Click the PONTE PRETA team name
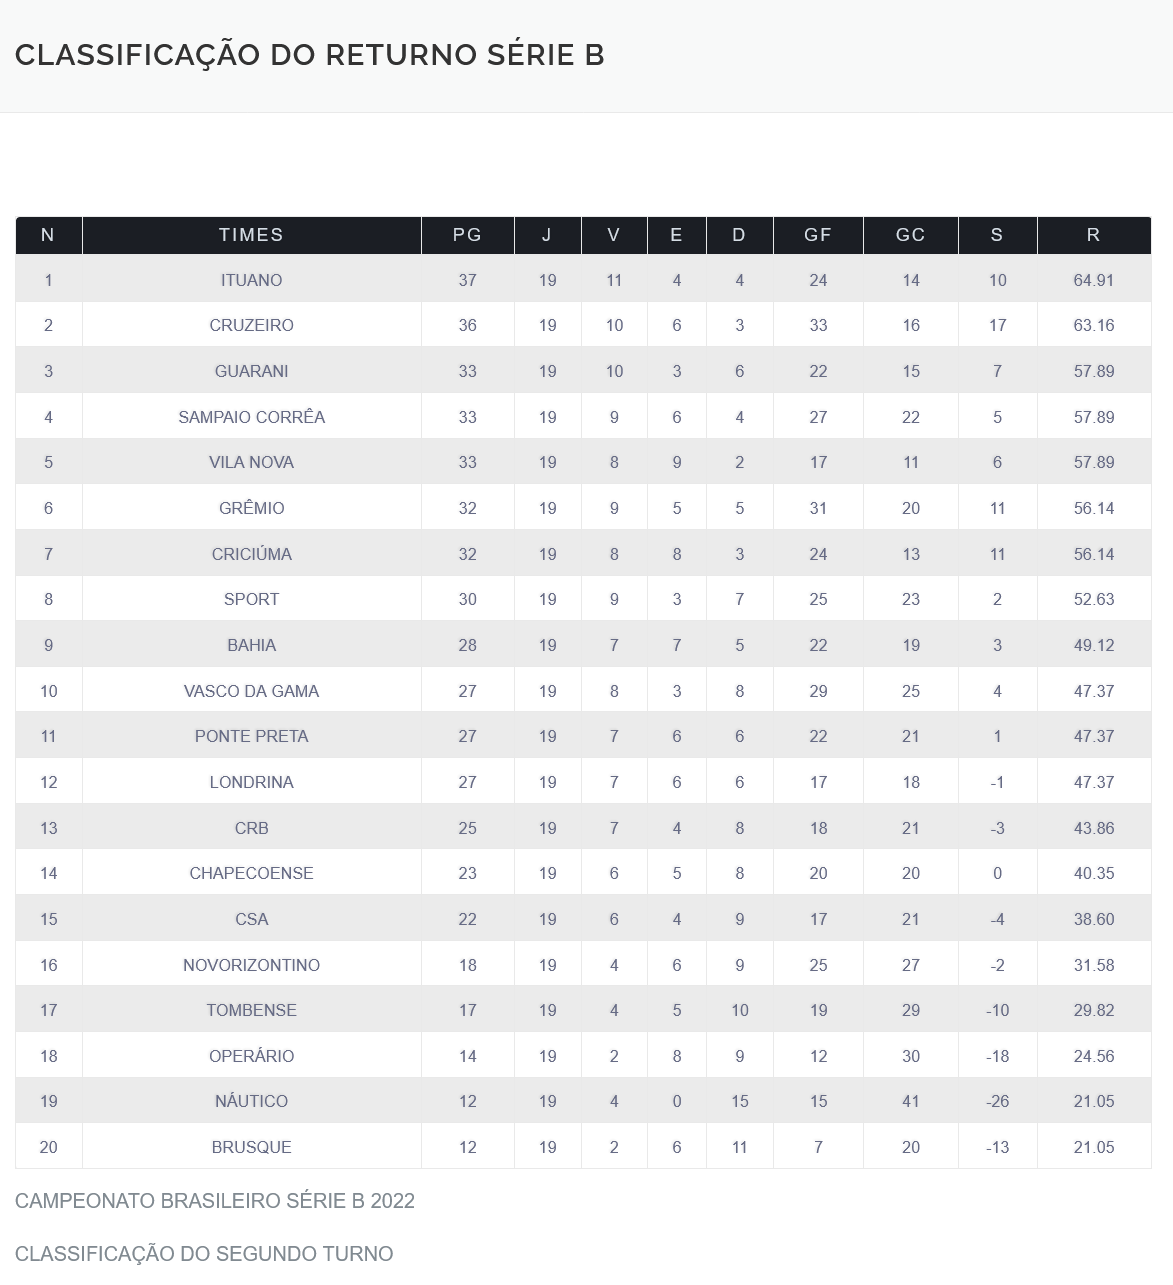The image size is (1173, 1285). pos(251,736)
